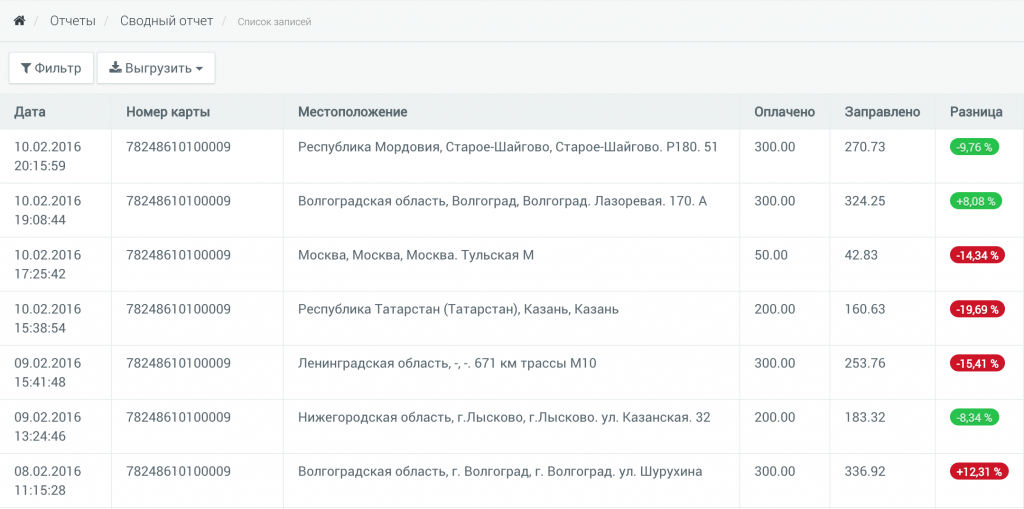Image resolution: width=1024 pixels, height=509 pixels.
Task: Select the Москва Тульская М location cell
Action: tap(416, 255)
